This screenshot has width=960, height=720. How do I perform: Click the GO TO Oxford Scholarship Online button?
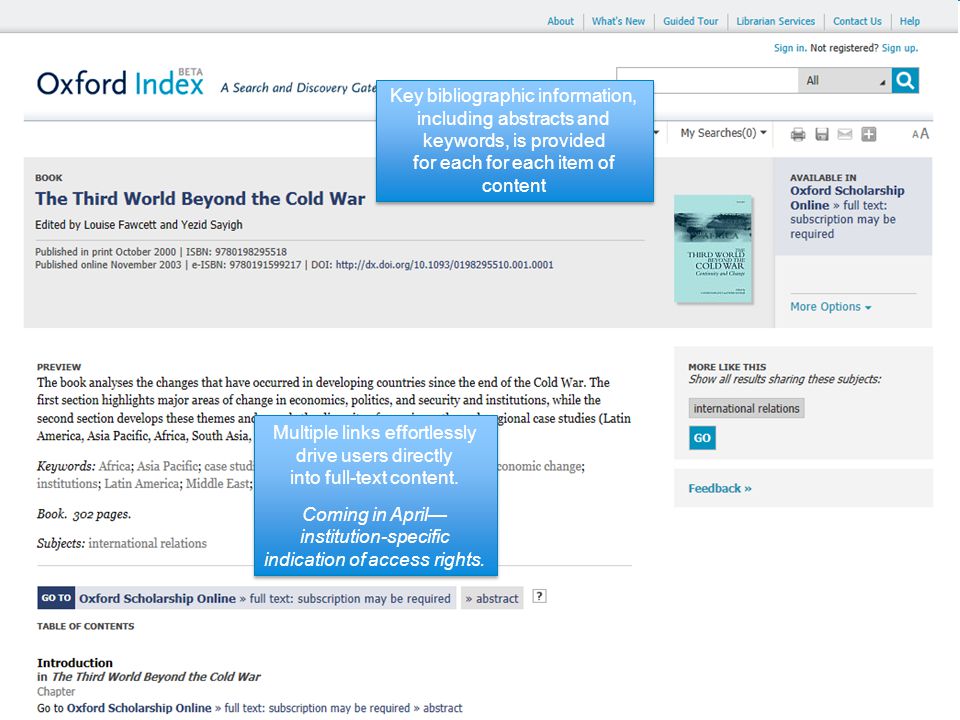(246, 598)
